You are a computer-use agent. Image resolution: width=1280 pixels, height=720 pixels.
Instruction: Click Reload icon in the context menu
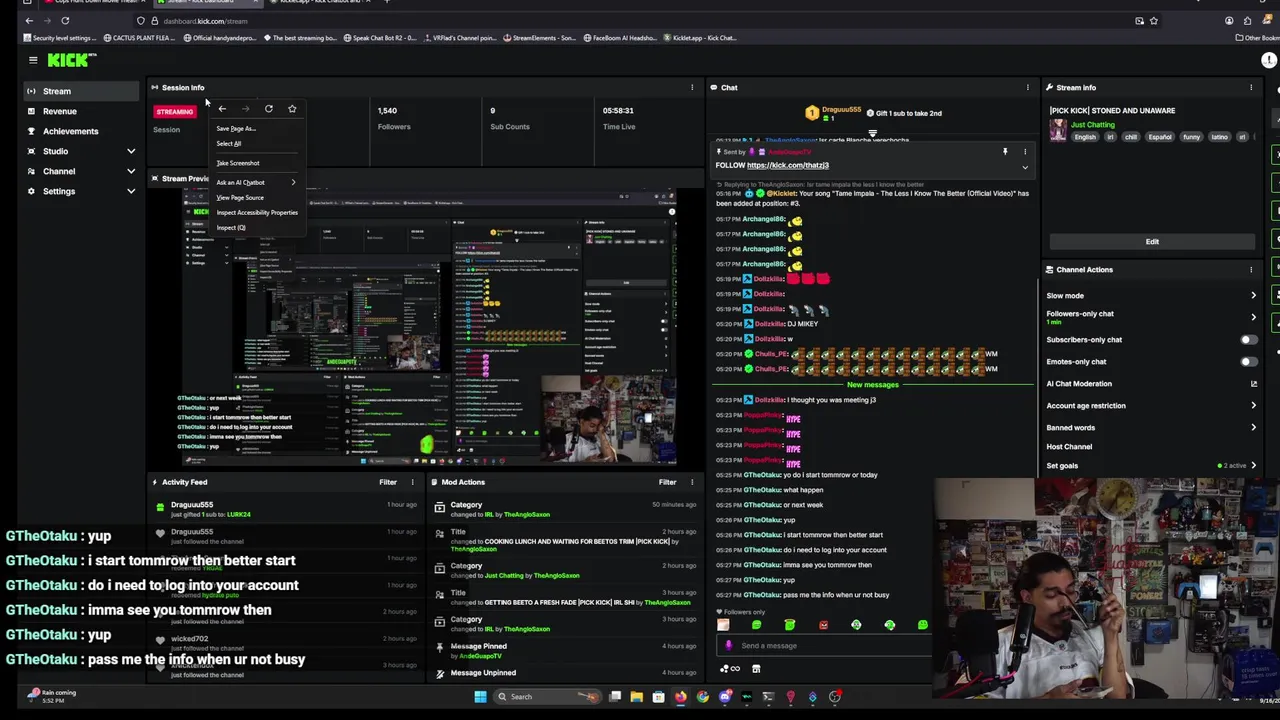[x=268, y=109]
